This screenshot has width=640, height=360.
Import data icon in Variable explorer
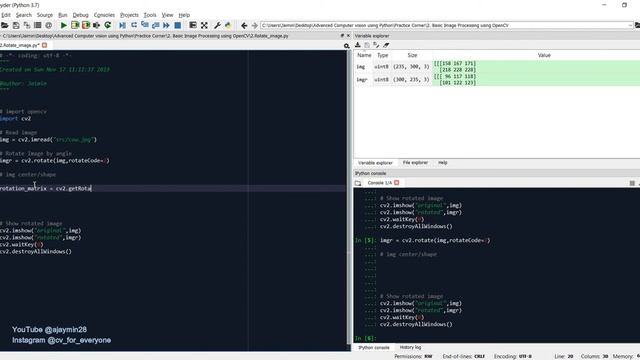pos(358,45)
